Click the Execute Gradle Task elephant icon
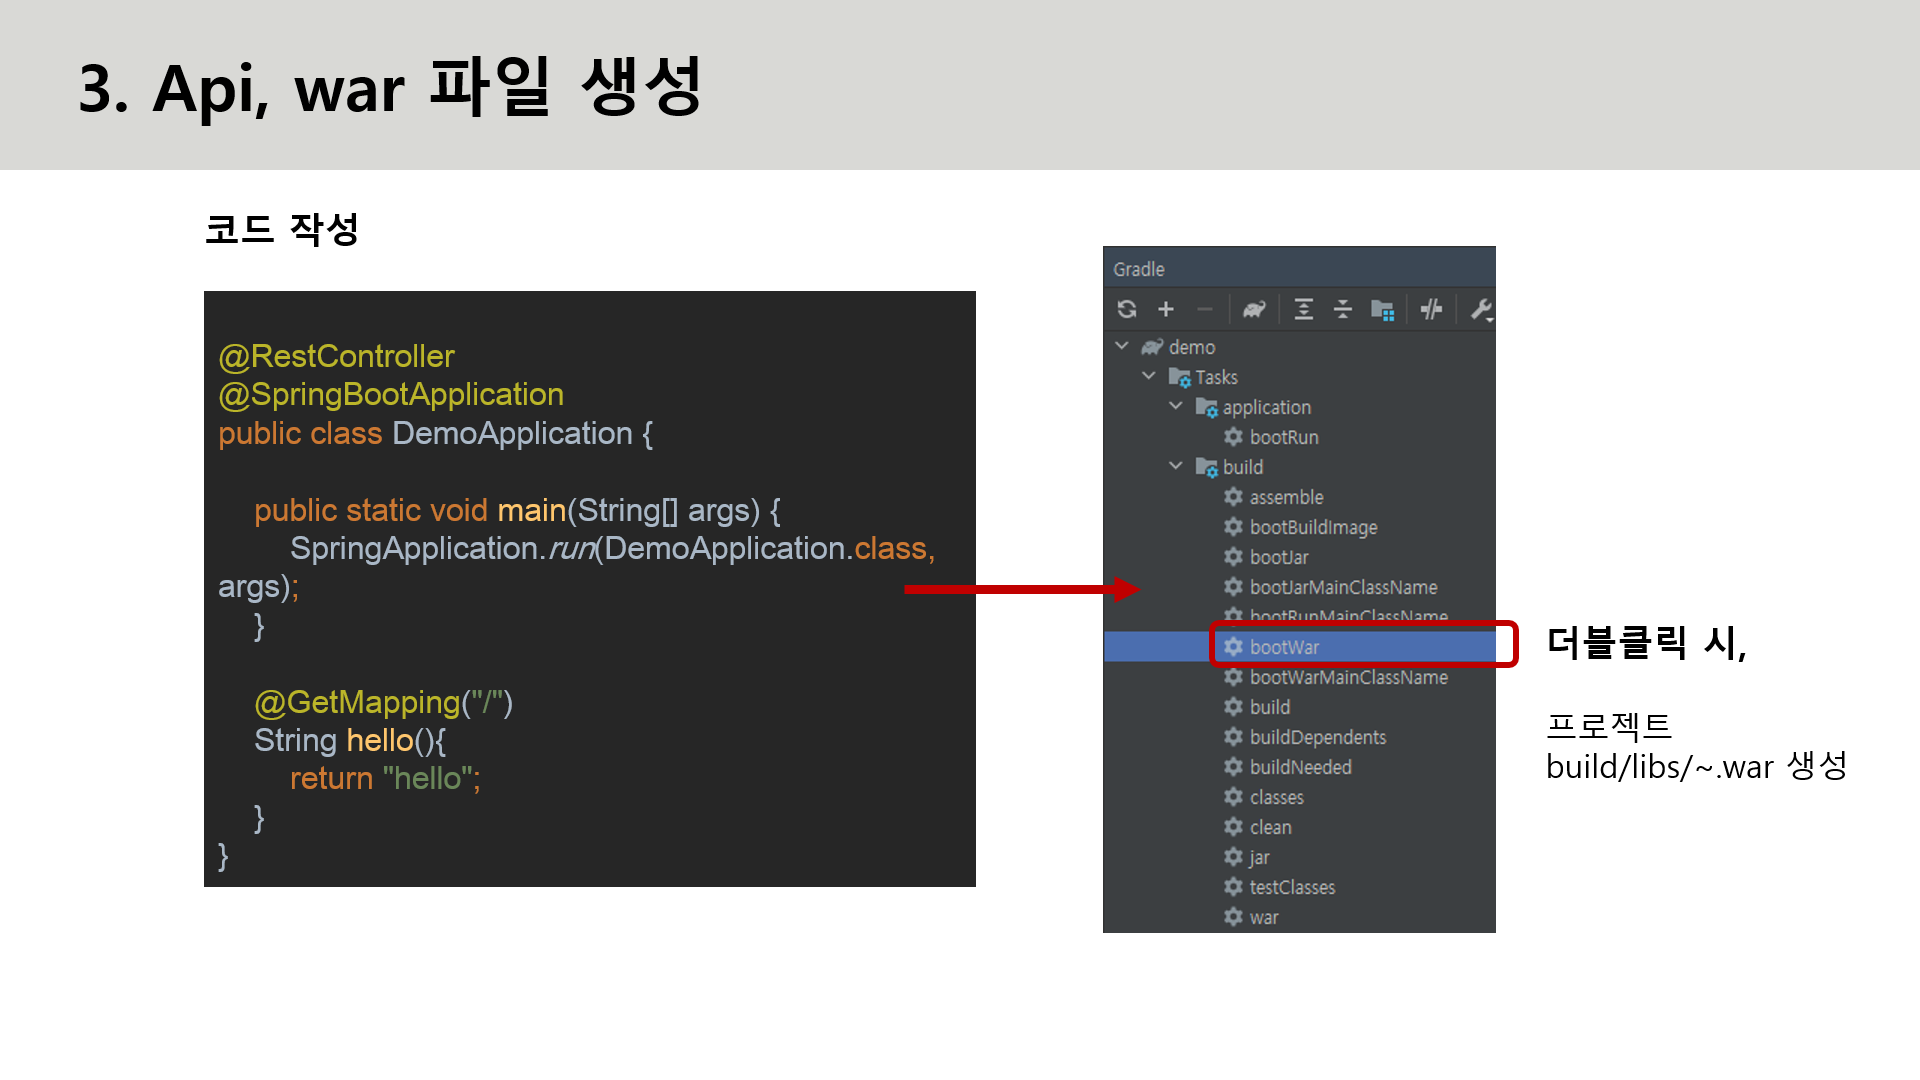Screen dimensions: 1920x1080 [x=1254, y=309]
